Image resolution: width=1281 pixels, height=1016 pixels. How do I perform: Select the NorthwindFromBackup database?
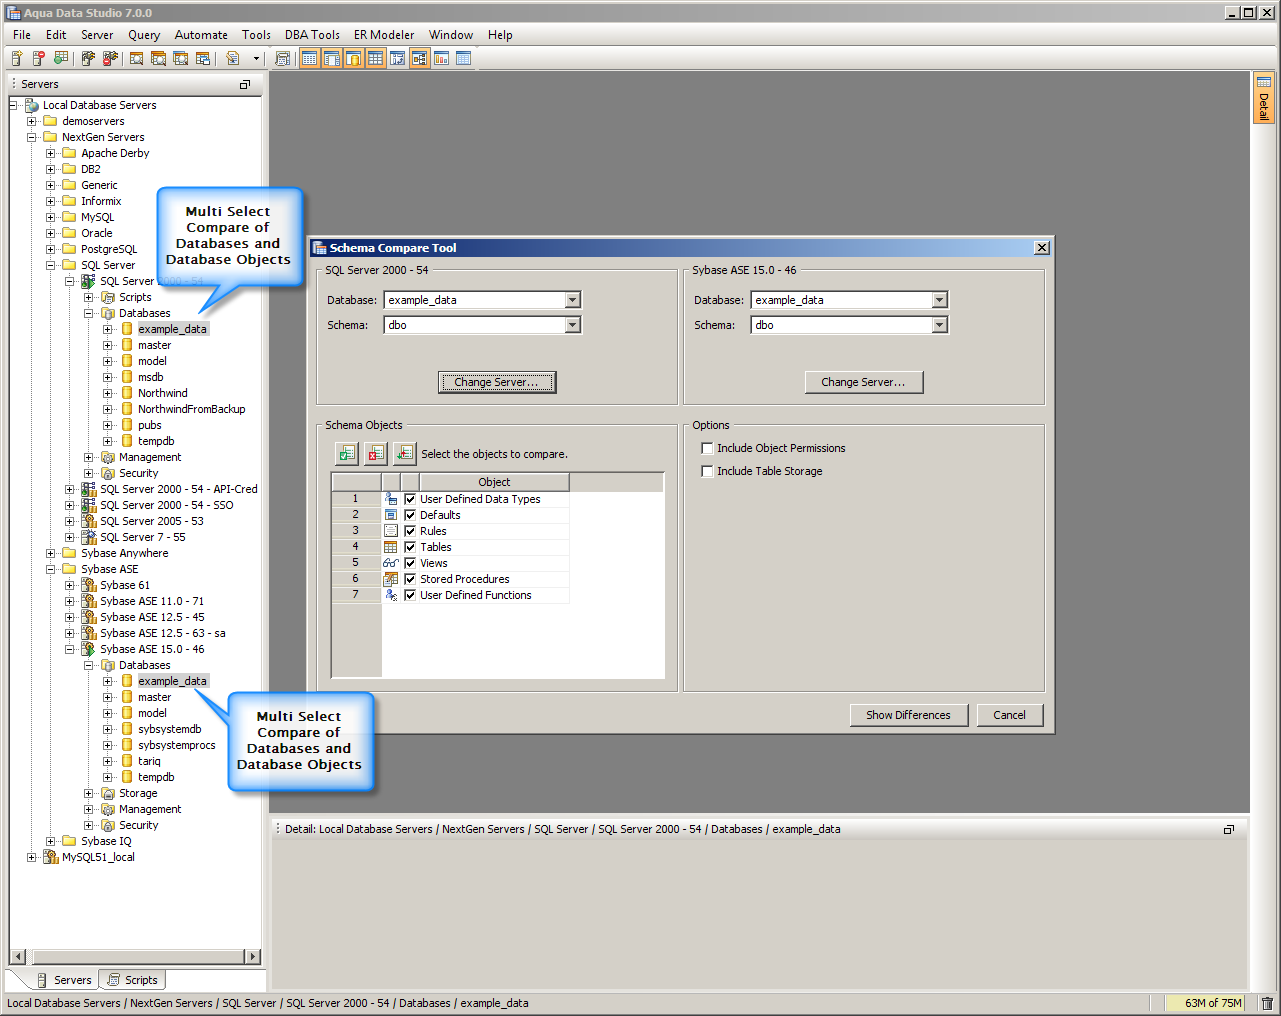(x=192, y=409)
